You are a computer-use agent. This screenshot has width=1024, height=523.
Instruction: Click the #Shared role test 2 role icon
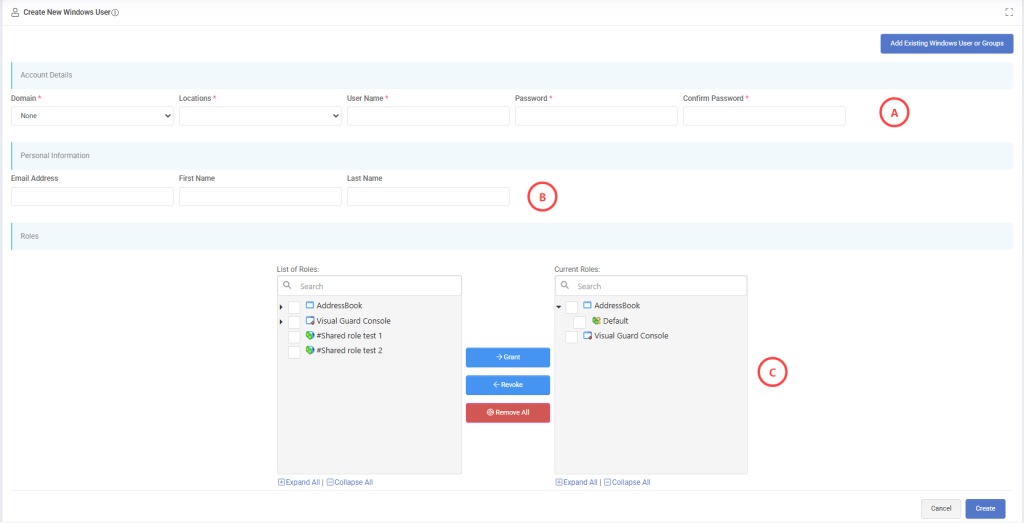(x=310, y=351)
